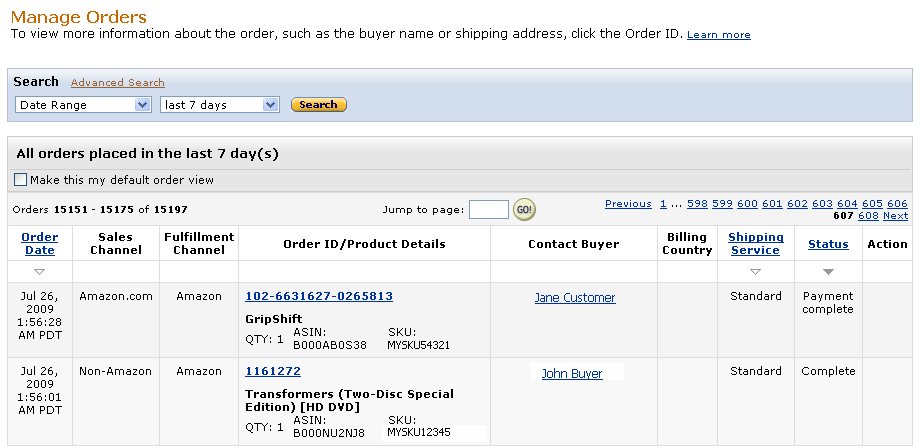The height and width of the screenshot is (448, 920).
Task: Contact buyer John Buyer
Action: (x=572, y=374)
